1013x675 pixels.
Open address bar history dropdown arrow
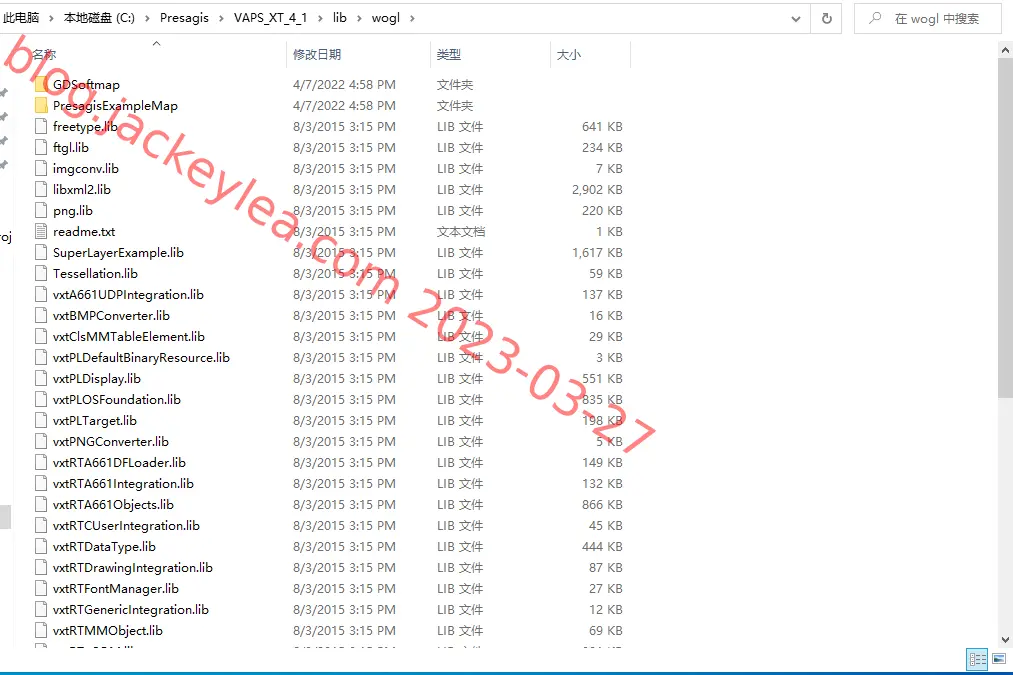[796, 19]
